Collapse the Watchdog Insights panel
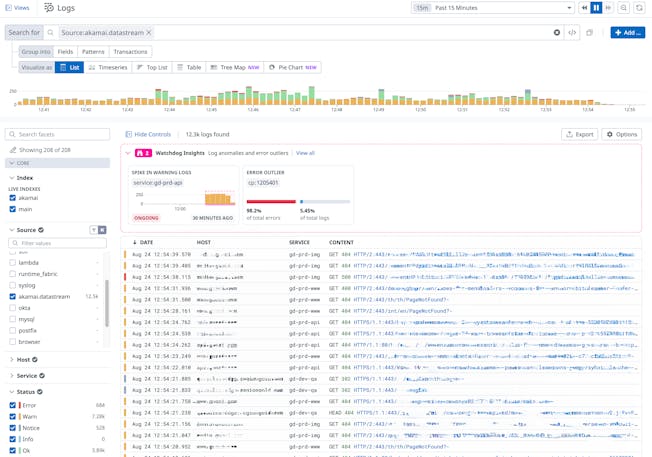Image resolution: width=652 pixels, height=457 pixels. pyautogui.click(x=128, y=153)
